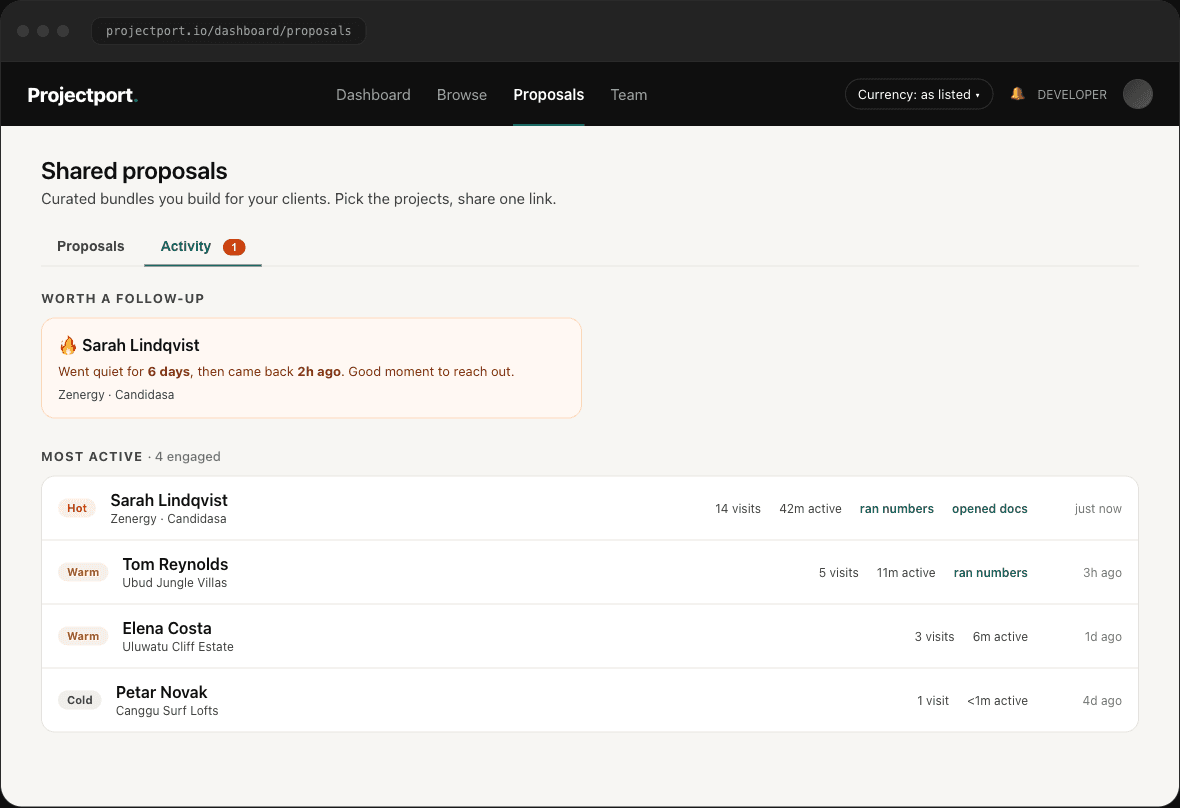This screenshot has width=1180, height=808.
Task: Click the "14 visits" stat
Action: 738,509
